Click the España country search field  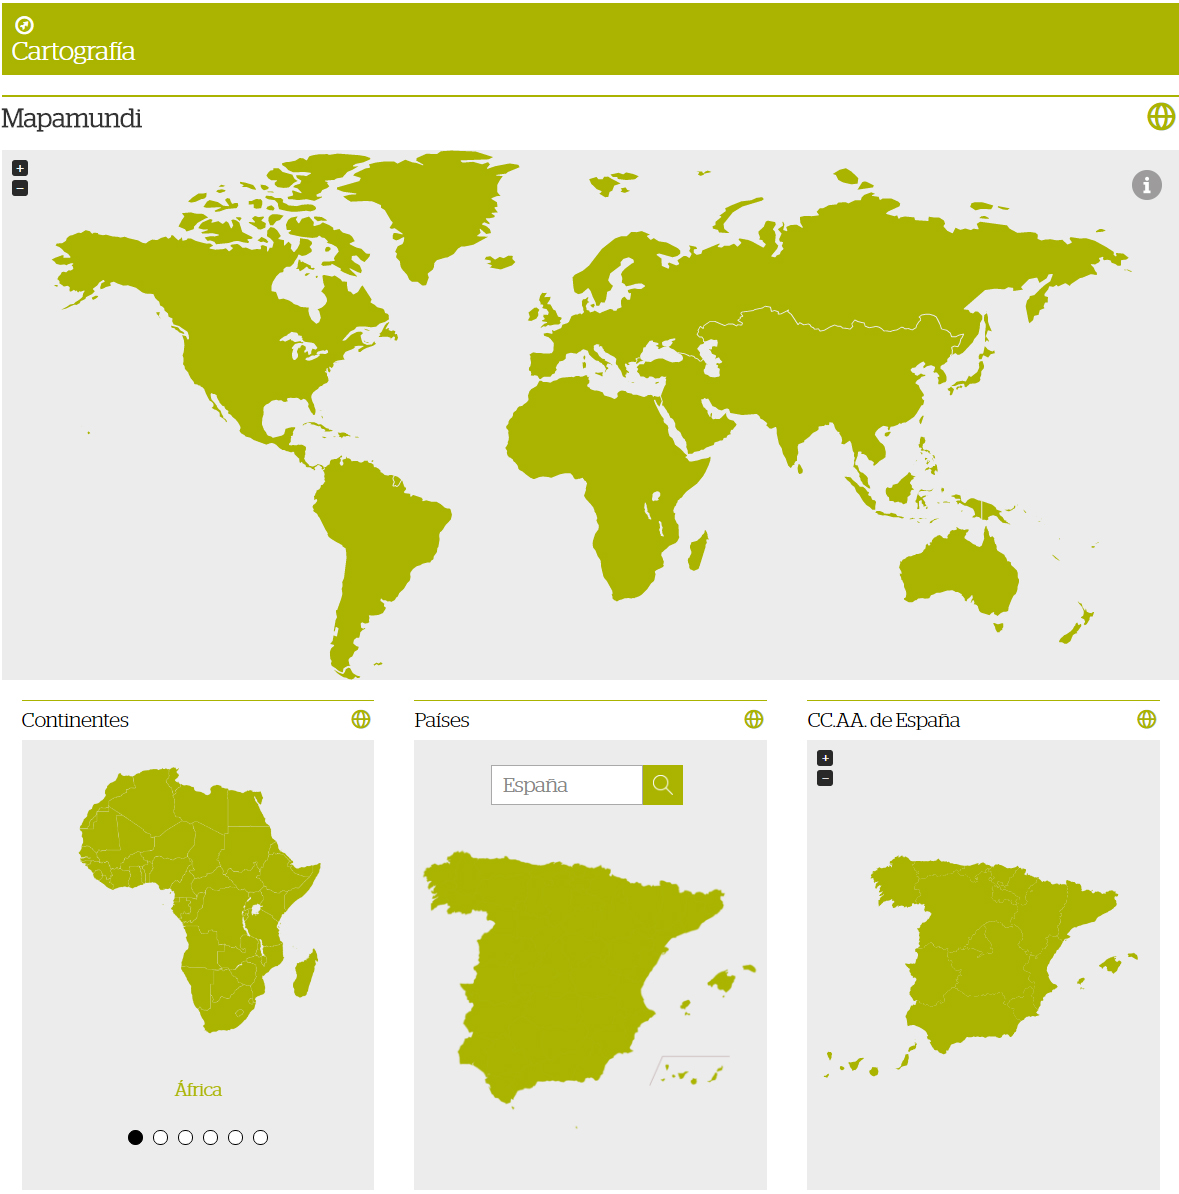pyautogui.click(x=566, y=785)
